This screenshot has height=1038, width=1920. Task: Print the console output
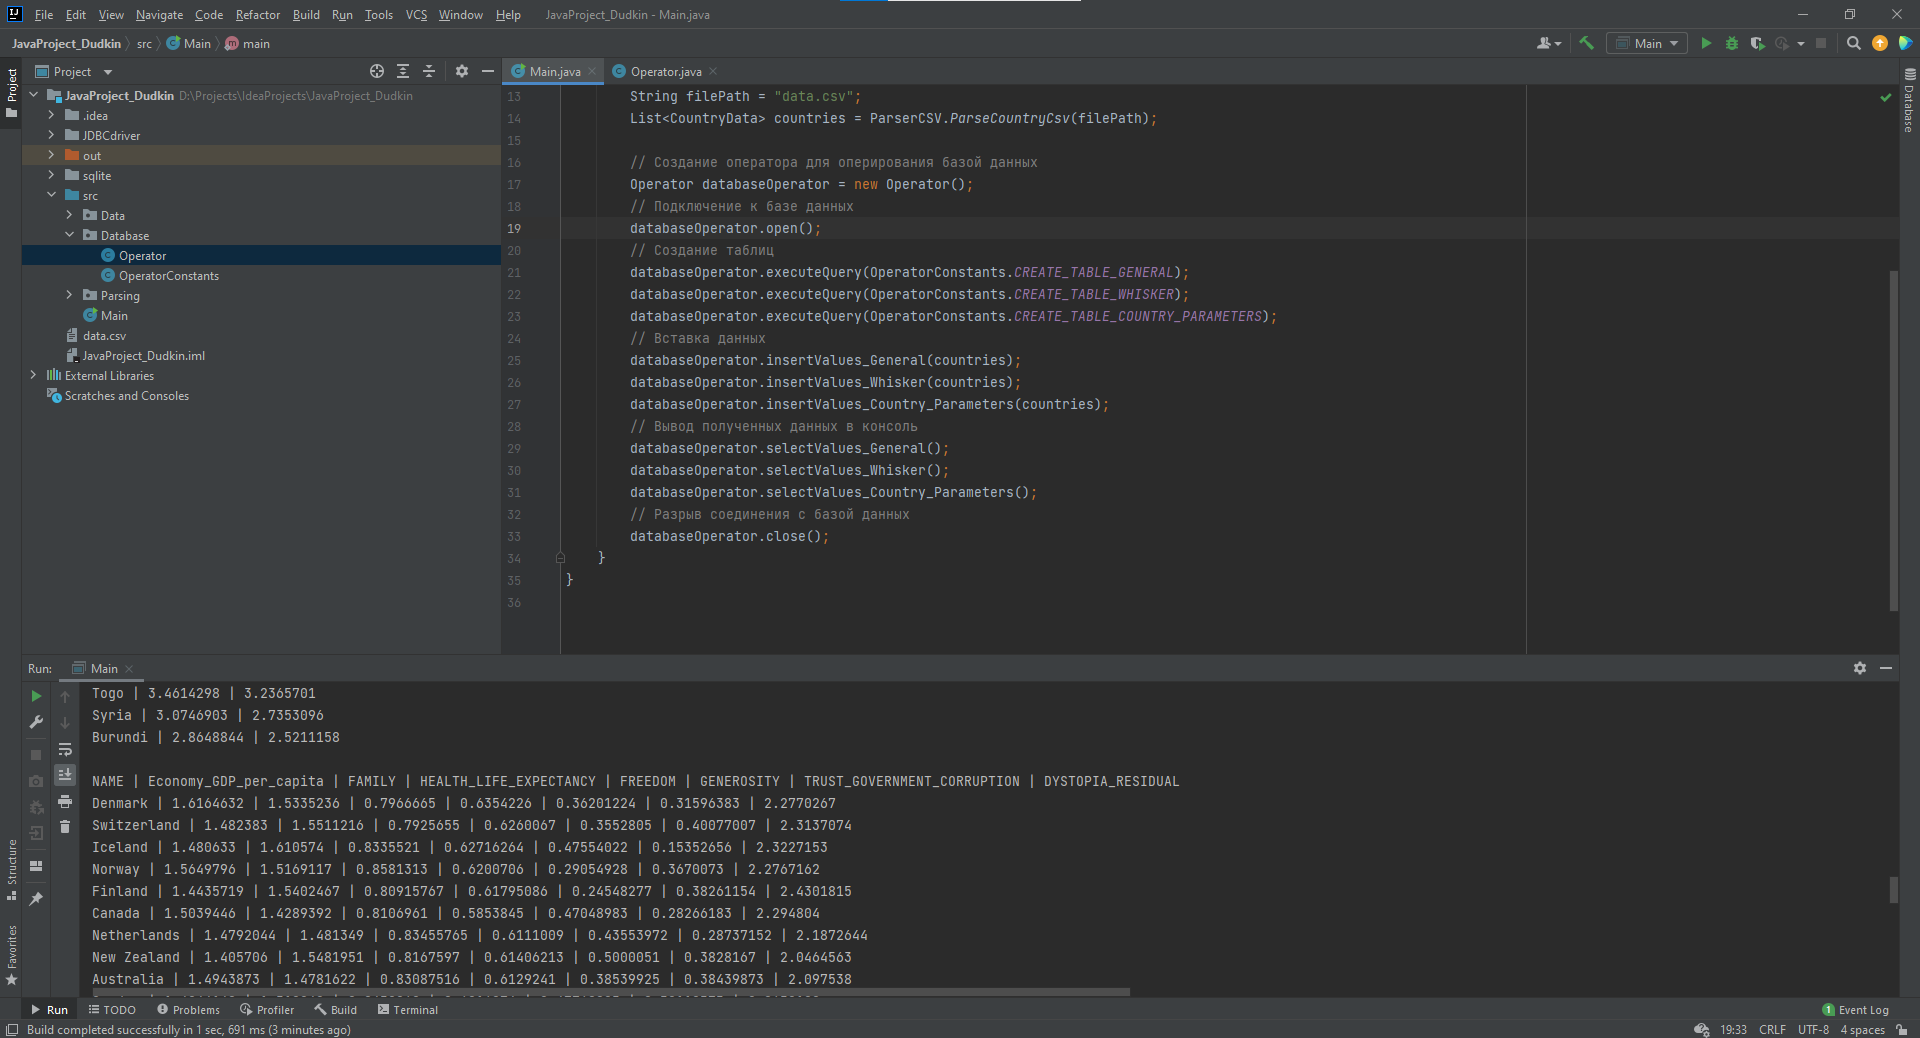(x=65, y=801)
